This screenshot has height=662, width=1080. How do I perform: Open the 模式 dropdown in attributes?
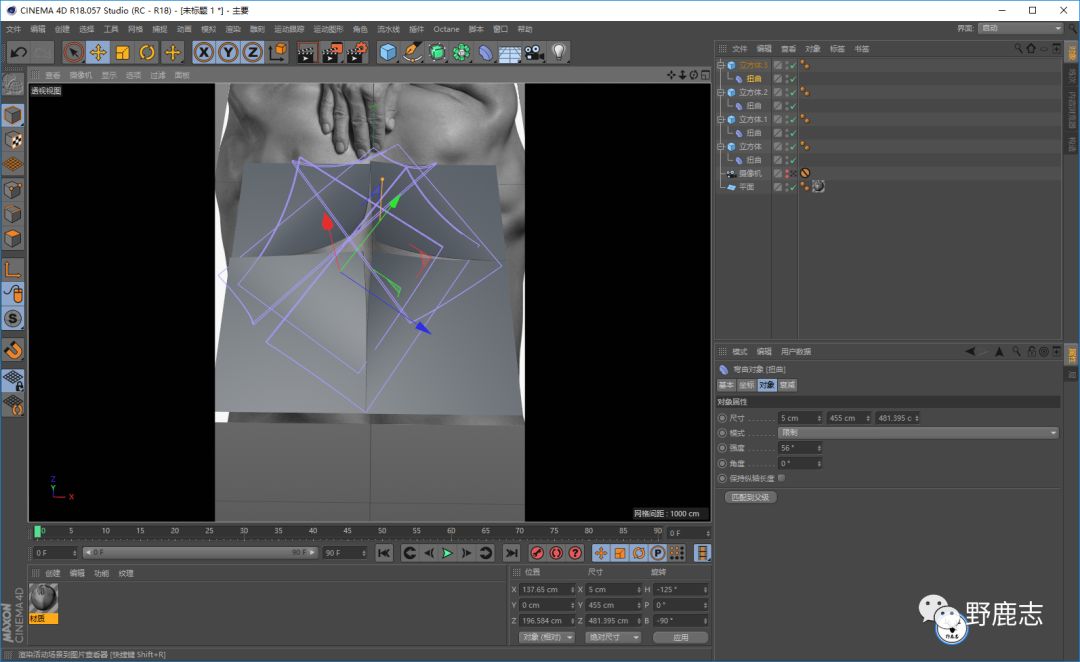point(917,433)
